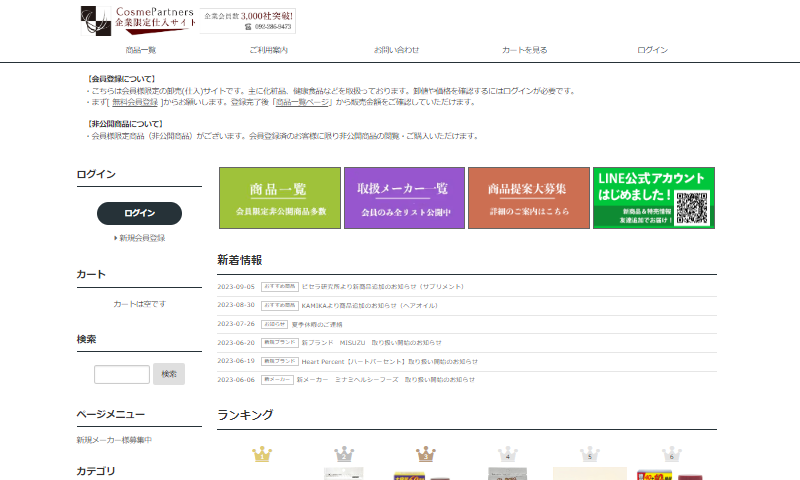This screenshot has height=480, width=800.
Task: Click the おすすめ商品 tag on the 2023-09-05 row
Action: coord(280,287)
